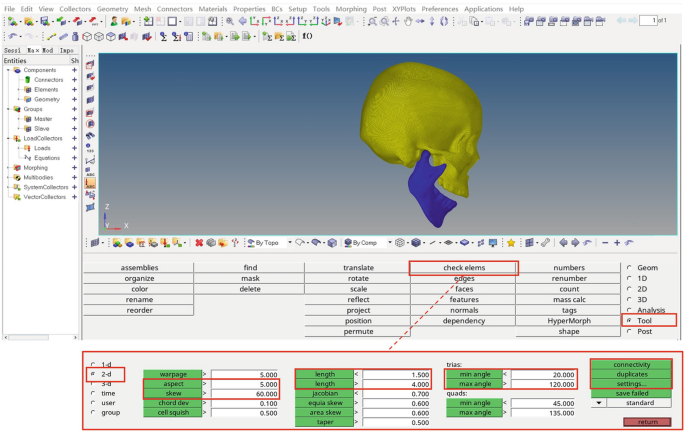Image resolution: width=685 pixels, height=432 pixels.
Task: Click the Components folder icon in the tree
Action: 18,70
